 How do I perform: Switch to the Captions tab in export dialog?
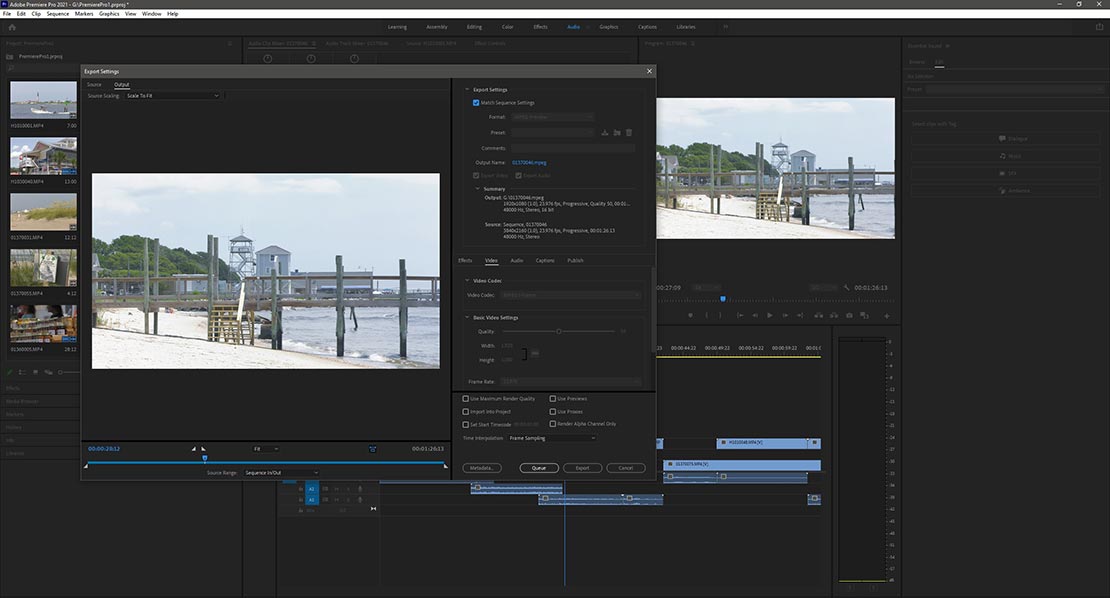[545, 260]
